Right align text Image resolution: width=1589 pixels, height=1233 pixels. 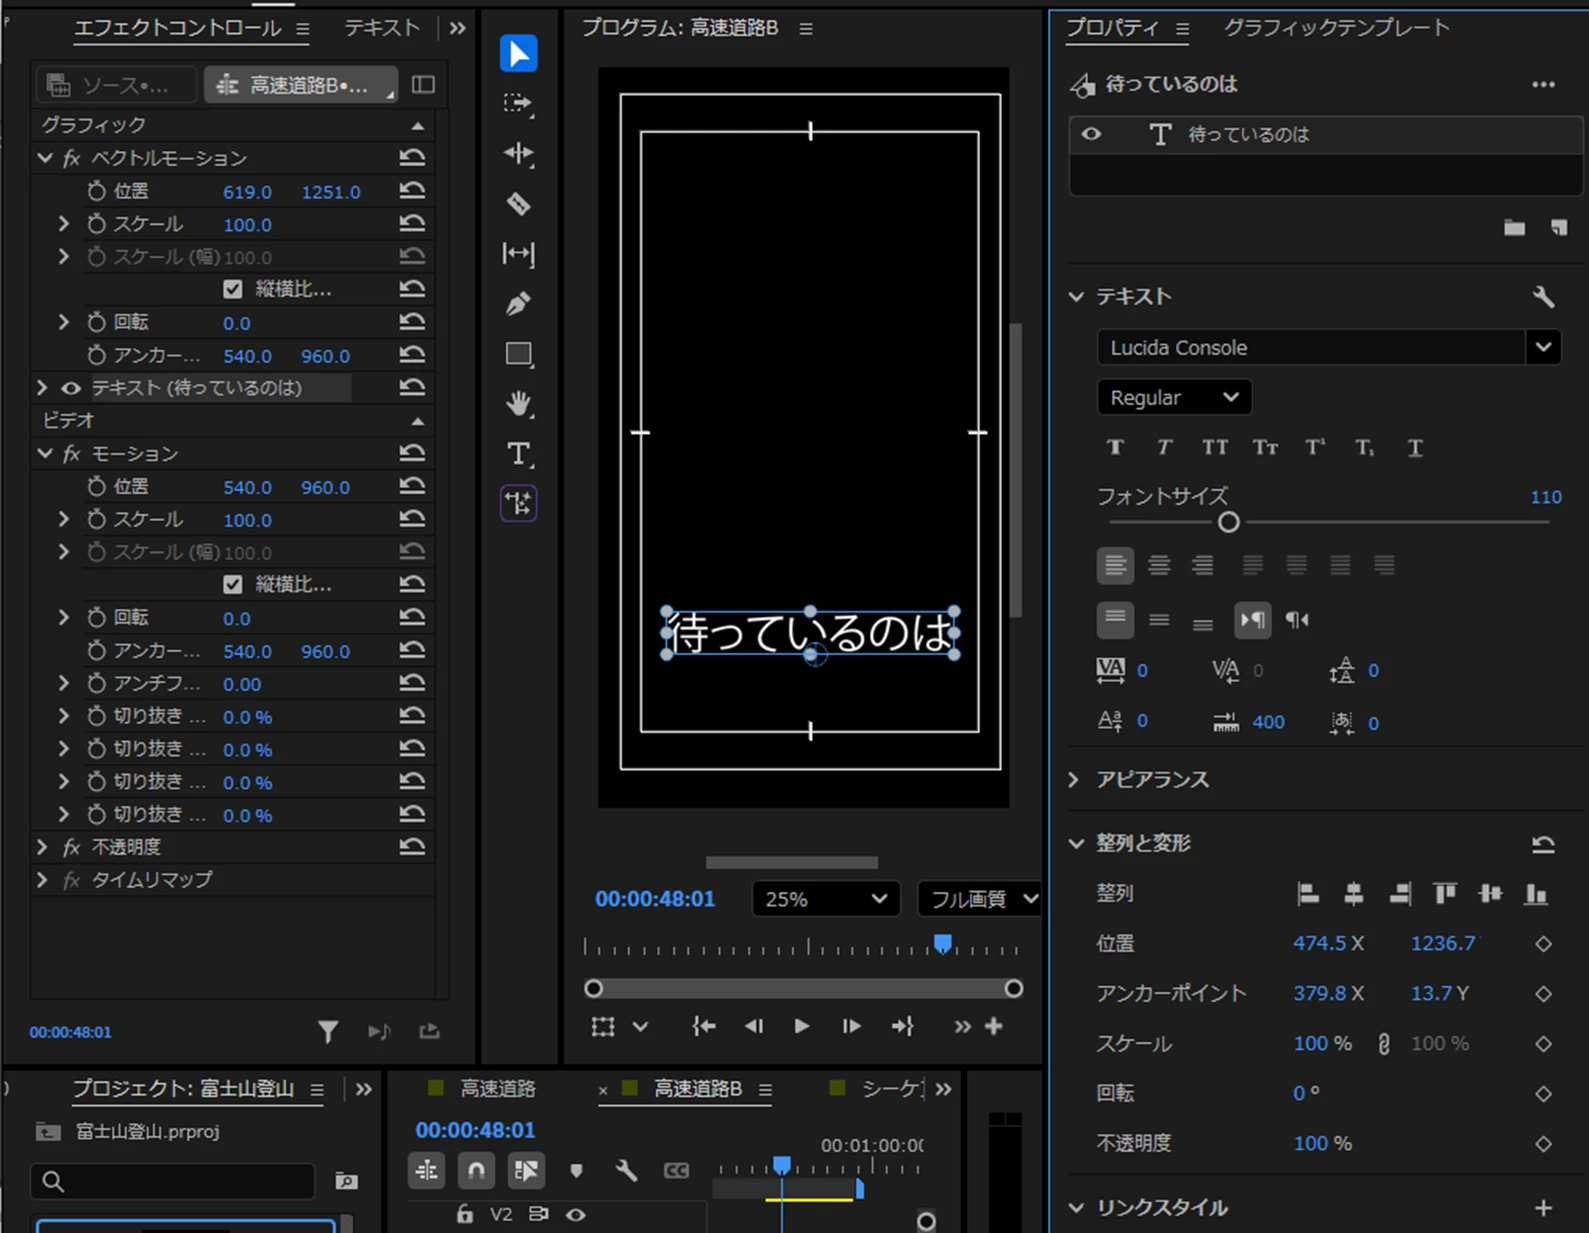click(1202, 566)
